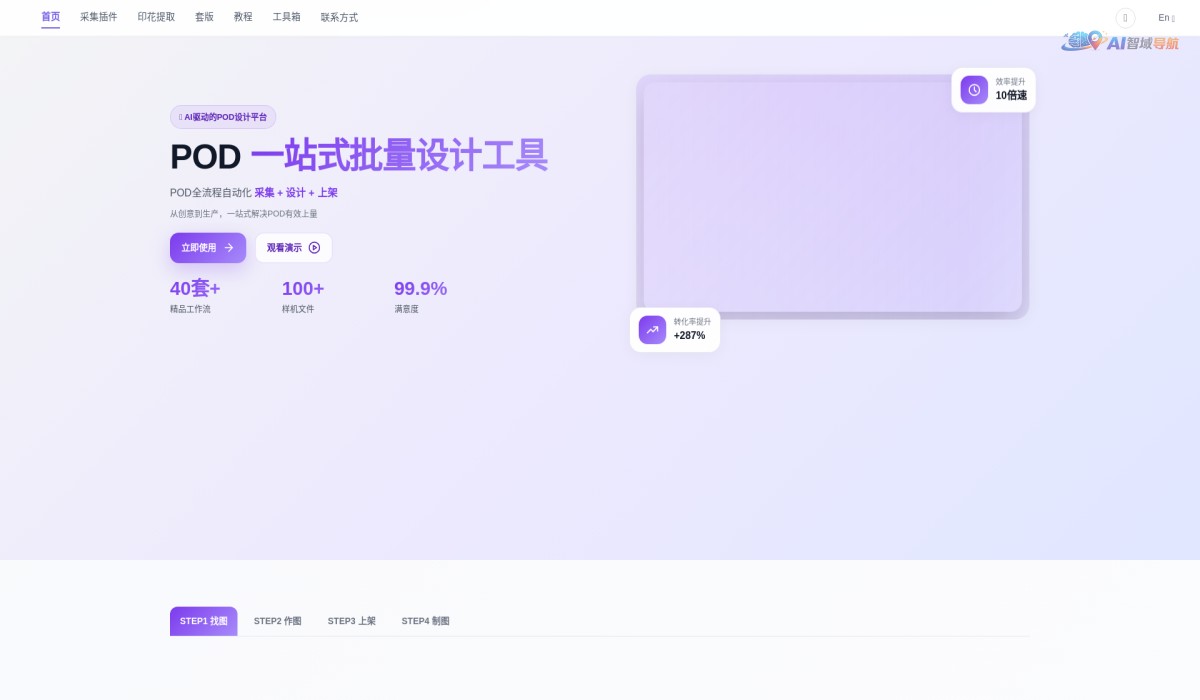Visit the 教程 page

pyautogui.click(x=242, y=17)
